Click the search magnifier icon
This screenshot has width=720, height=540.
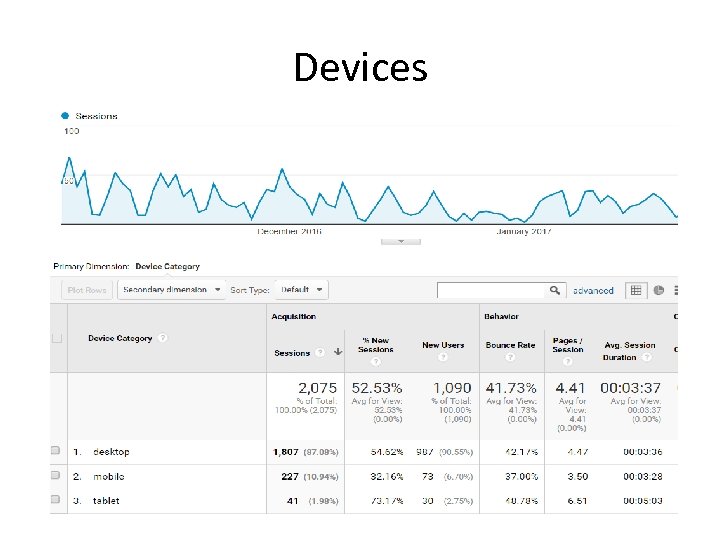(555, 290)
